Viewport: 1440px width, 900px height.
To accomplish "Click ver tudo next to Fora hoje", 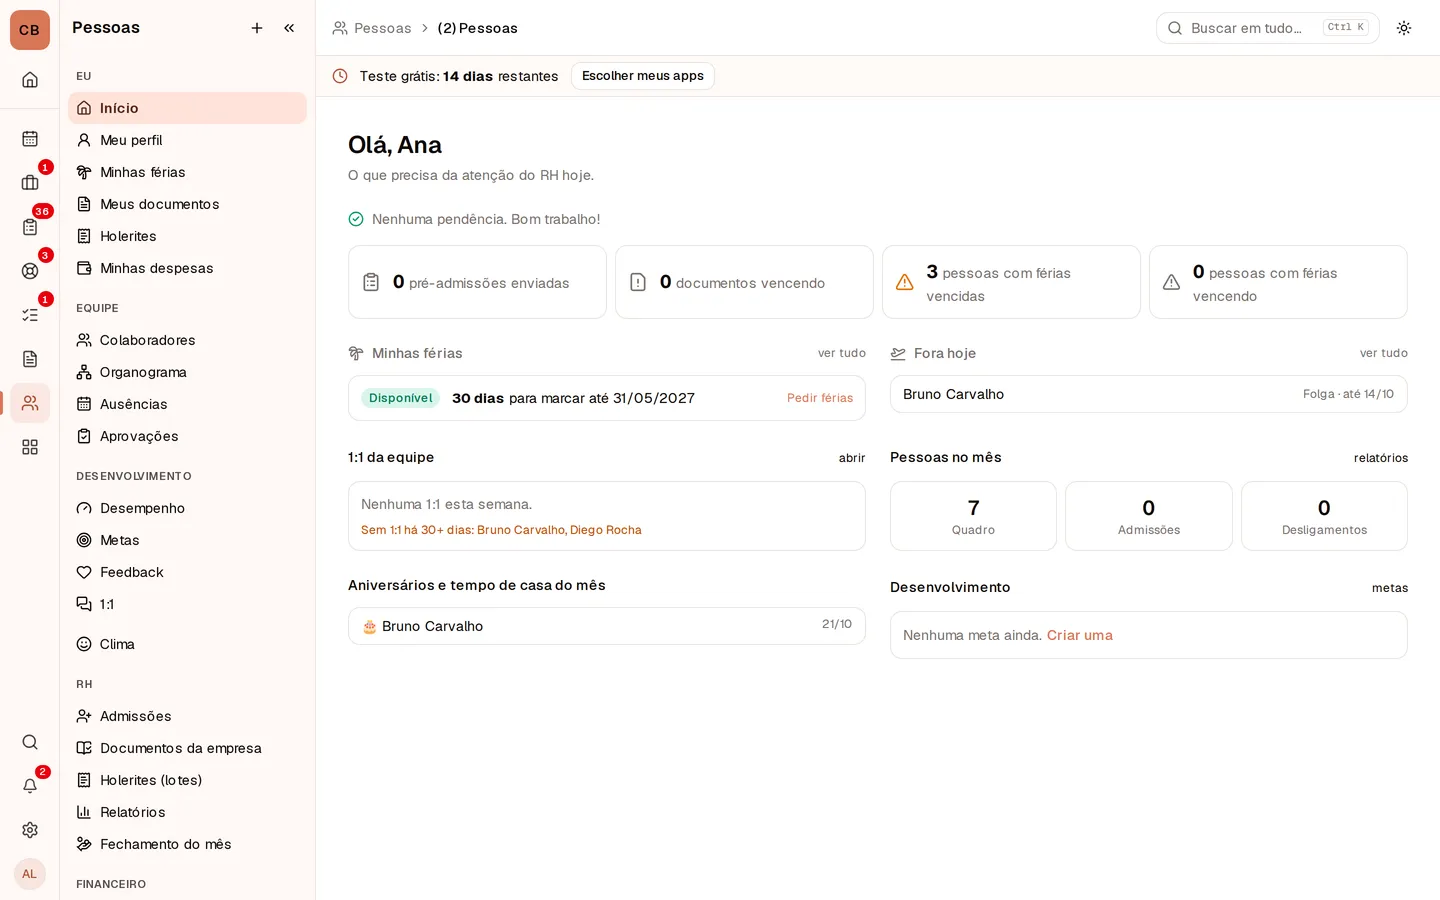I will click(x=1384, y=353).
